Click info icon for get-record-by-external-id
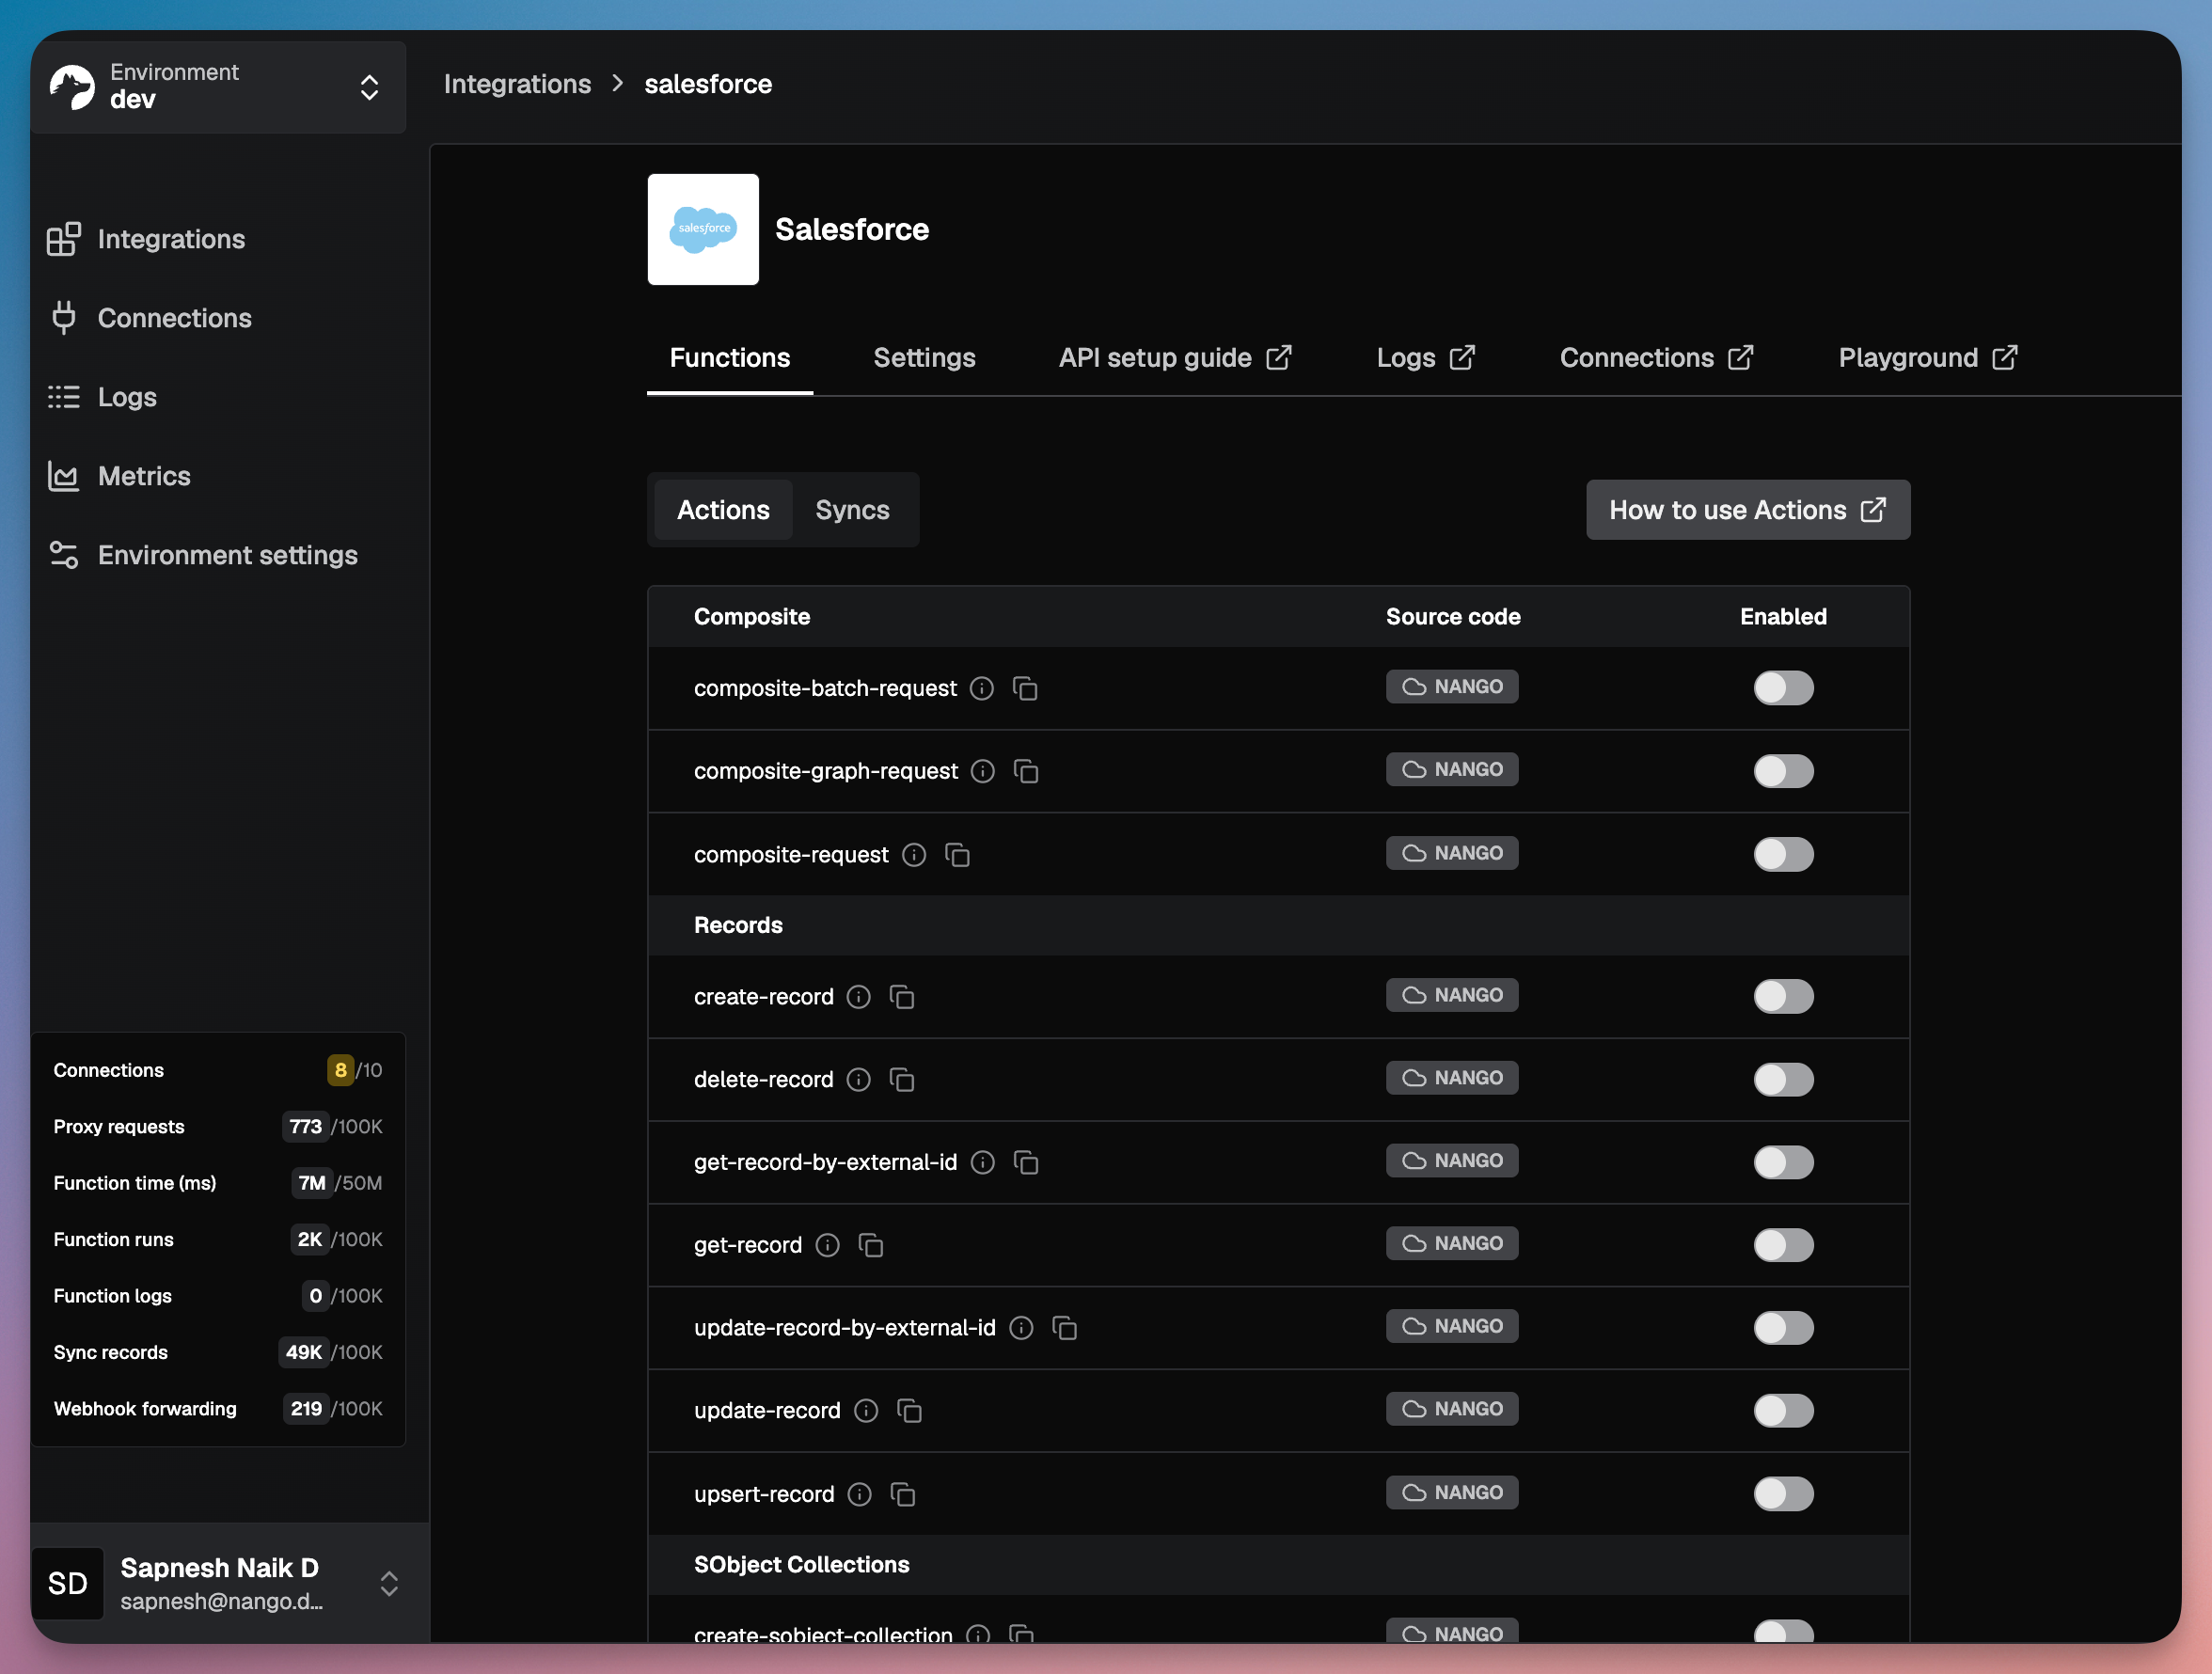 pyautogui.click(x=983, y=1162)
